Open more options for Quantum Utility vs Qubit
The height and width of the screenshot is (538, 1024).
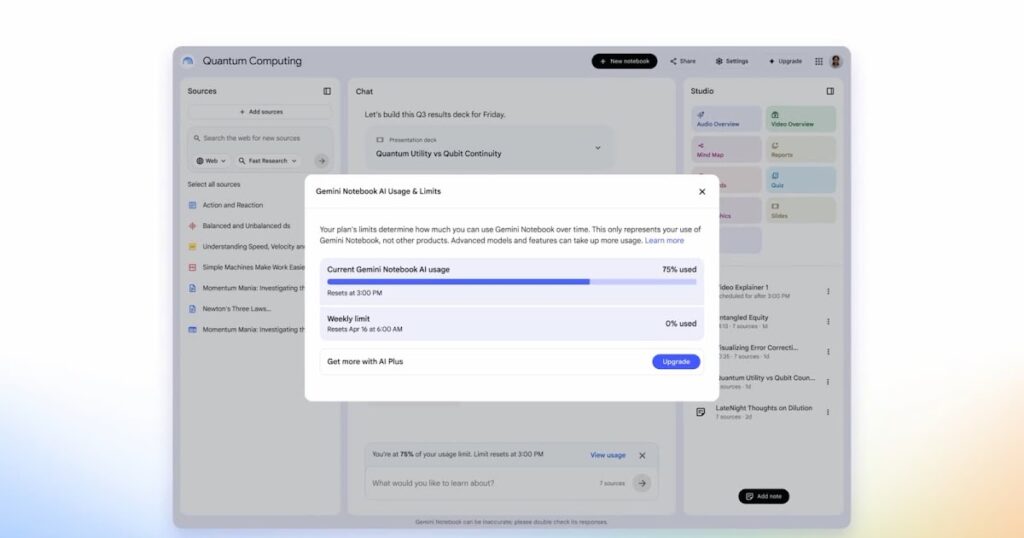(x=828, y=382)
